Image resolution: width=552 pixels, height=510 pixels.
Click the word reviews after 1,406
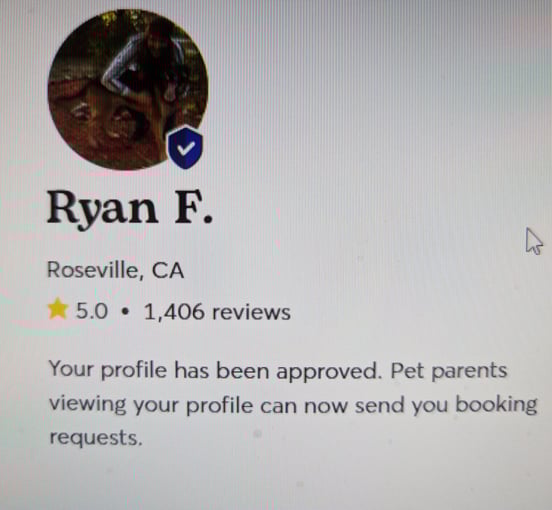pos(251,312)
